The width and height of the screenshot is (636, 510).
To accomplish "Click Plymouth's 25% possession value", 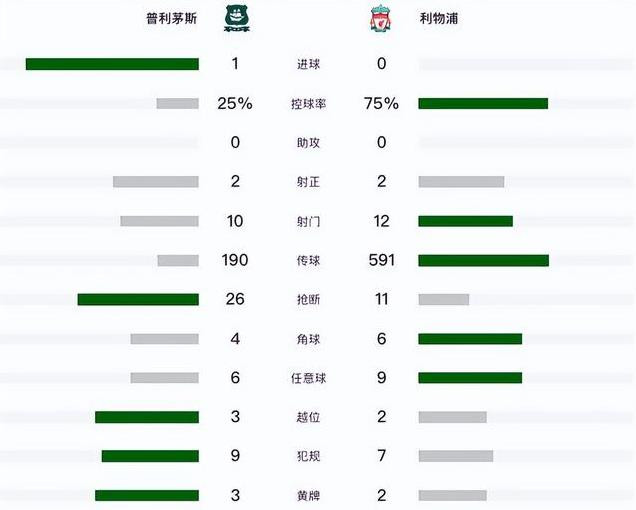I will tap(235, 103).
